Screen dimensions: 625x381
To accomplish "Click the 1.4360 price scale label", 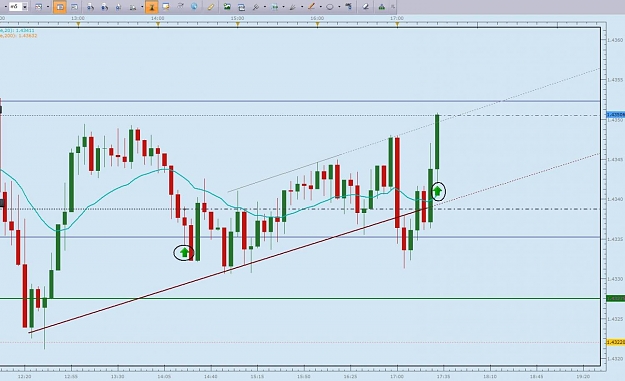I will coord(616,40).
